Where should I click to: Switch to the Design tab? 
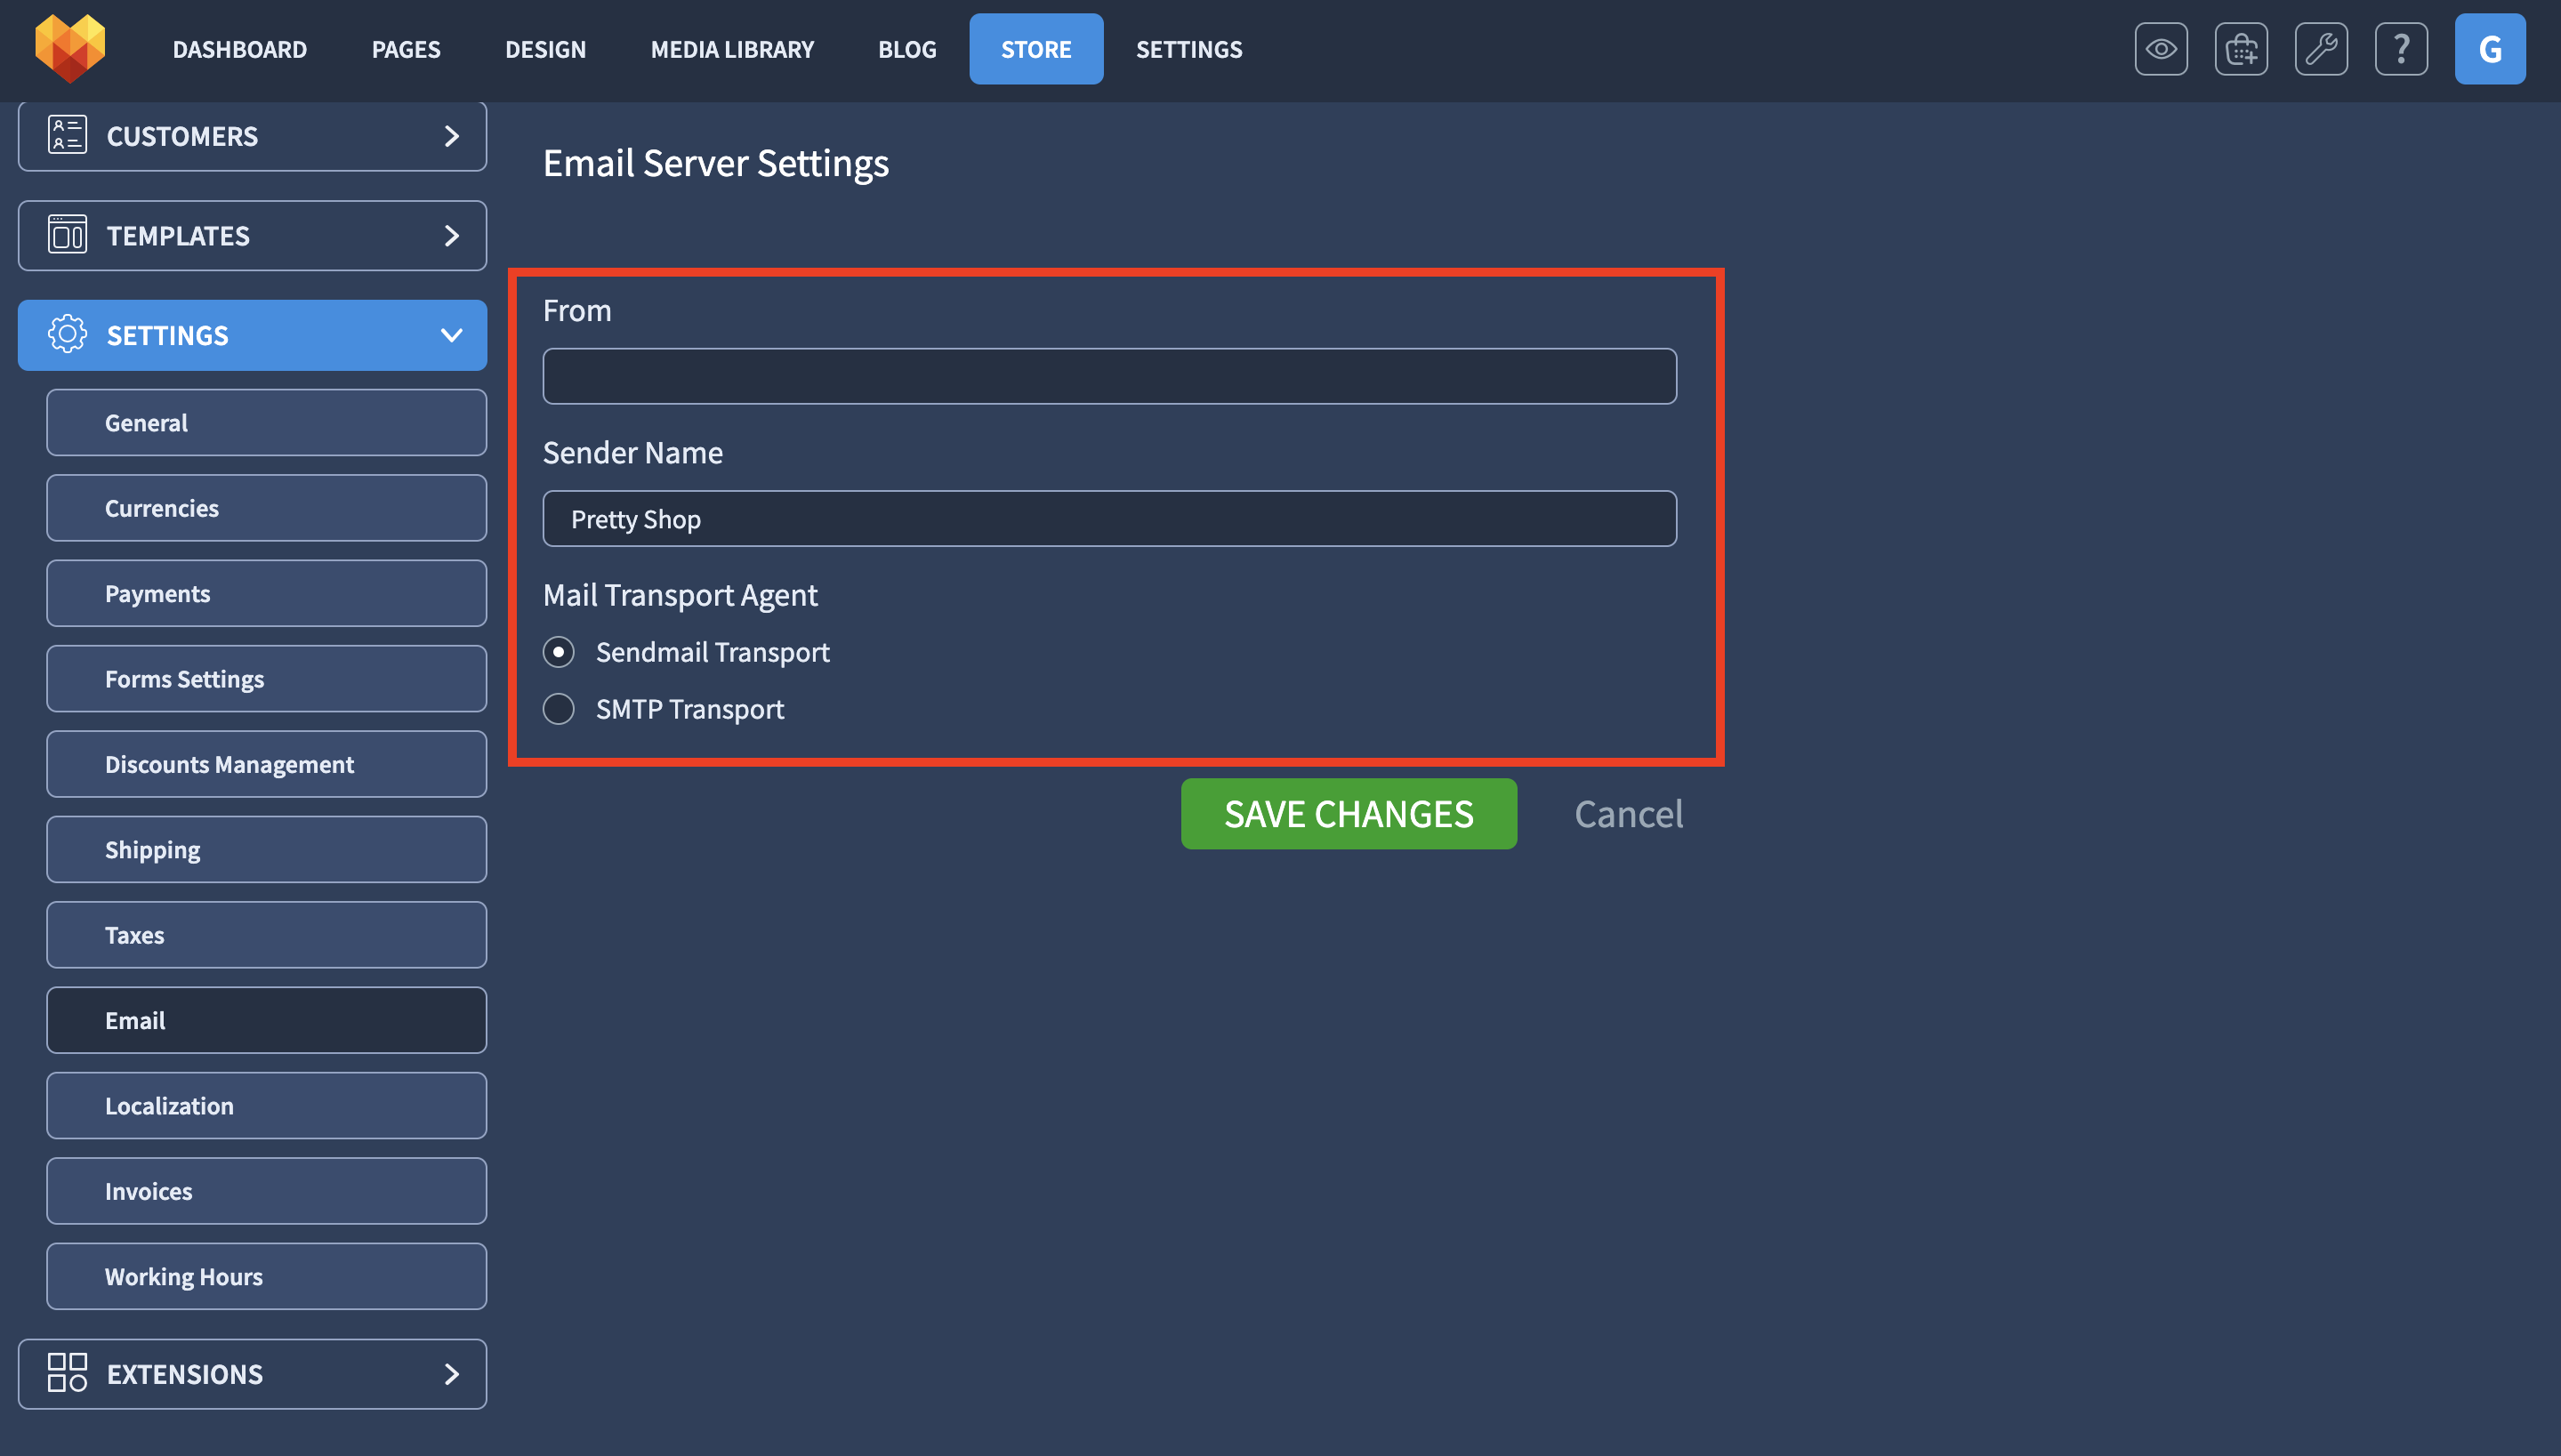click(545, 49)
